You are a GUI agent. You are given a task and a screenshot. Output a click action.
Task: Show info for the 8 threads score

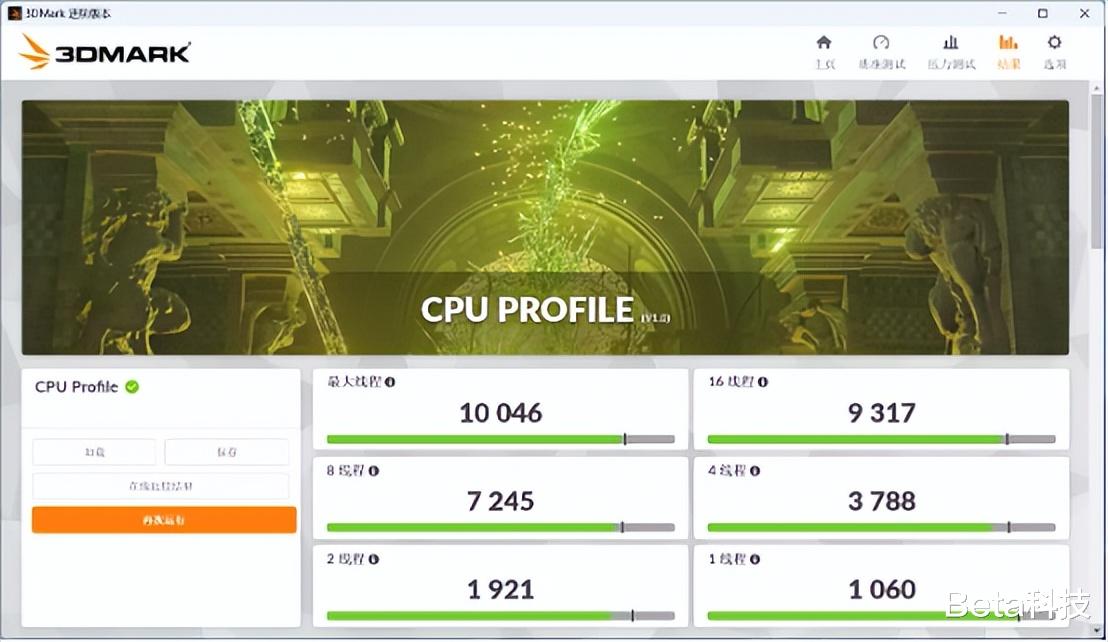(x=374, y=470)
